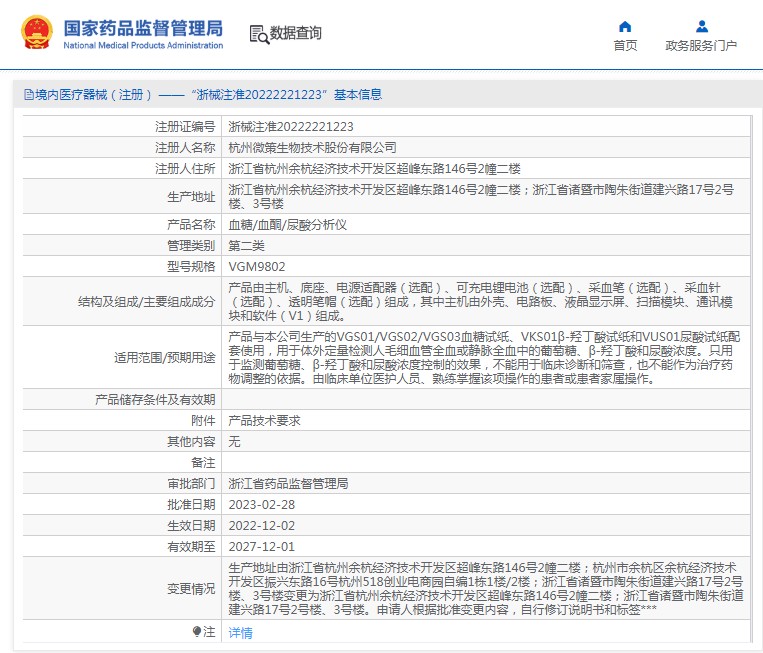
Task: Click registration number 浙械注准20222221223 cell
Action: point(291,127)
